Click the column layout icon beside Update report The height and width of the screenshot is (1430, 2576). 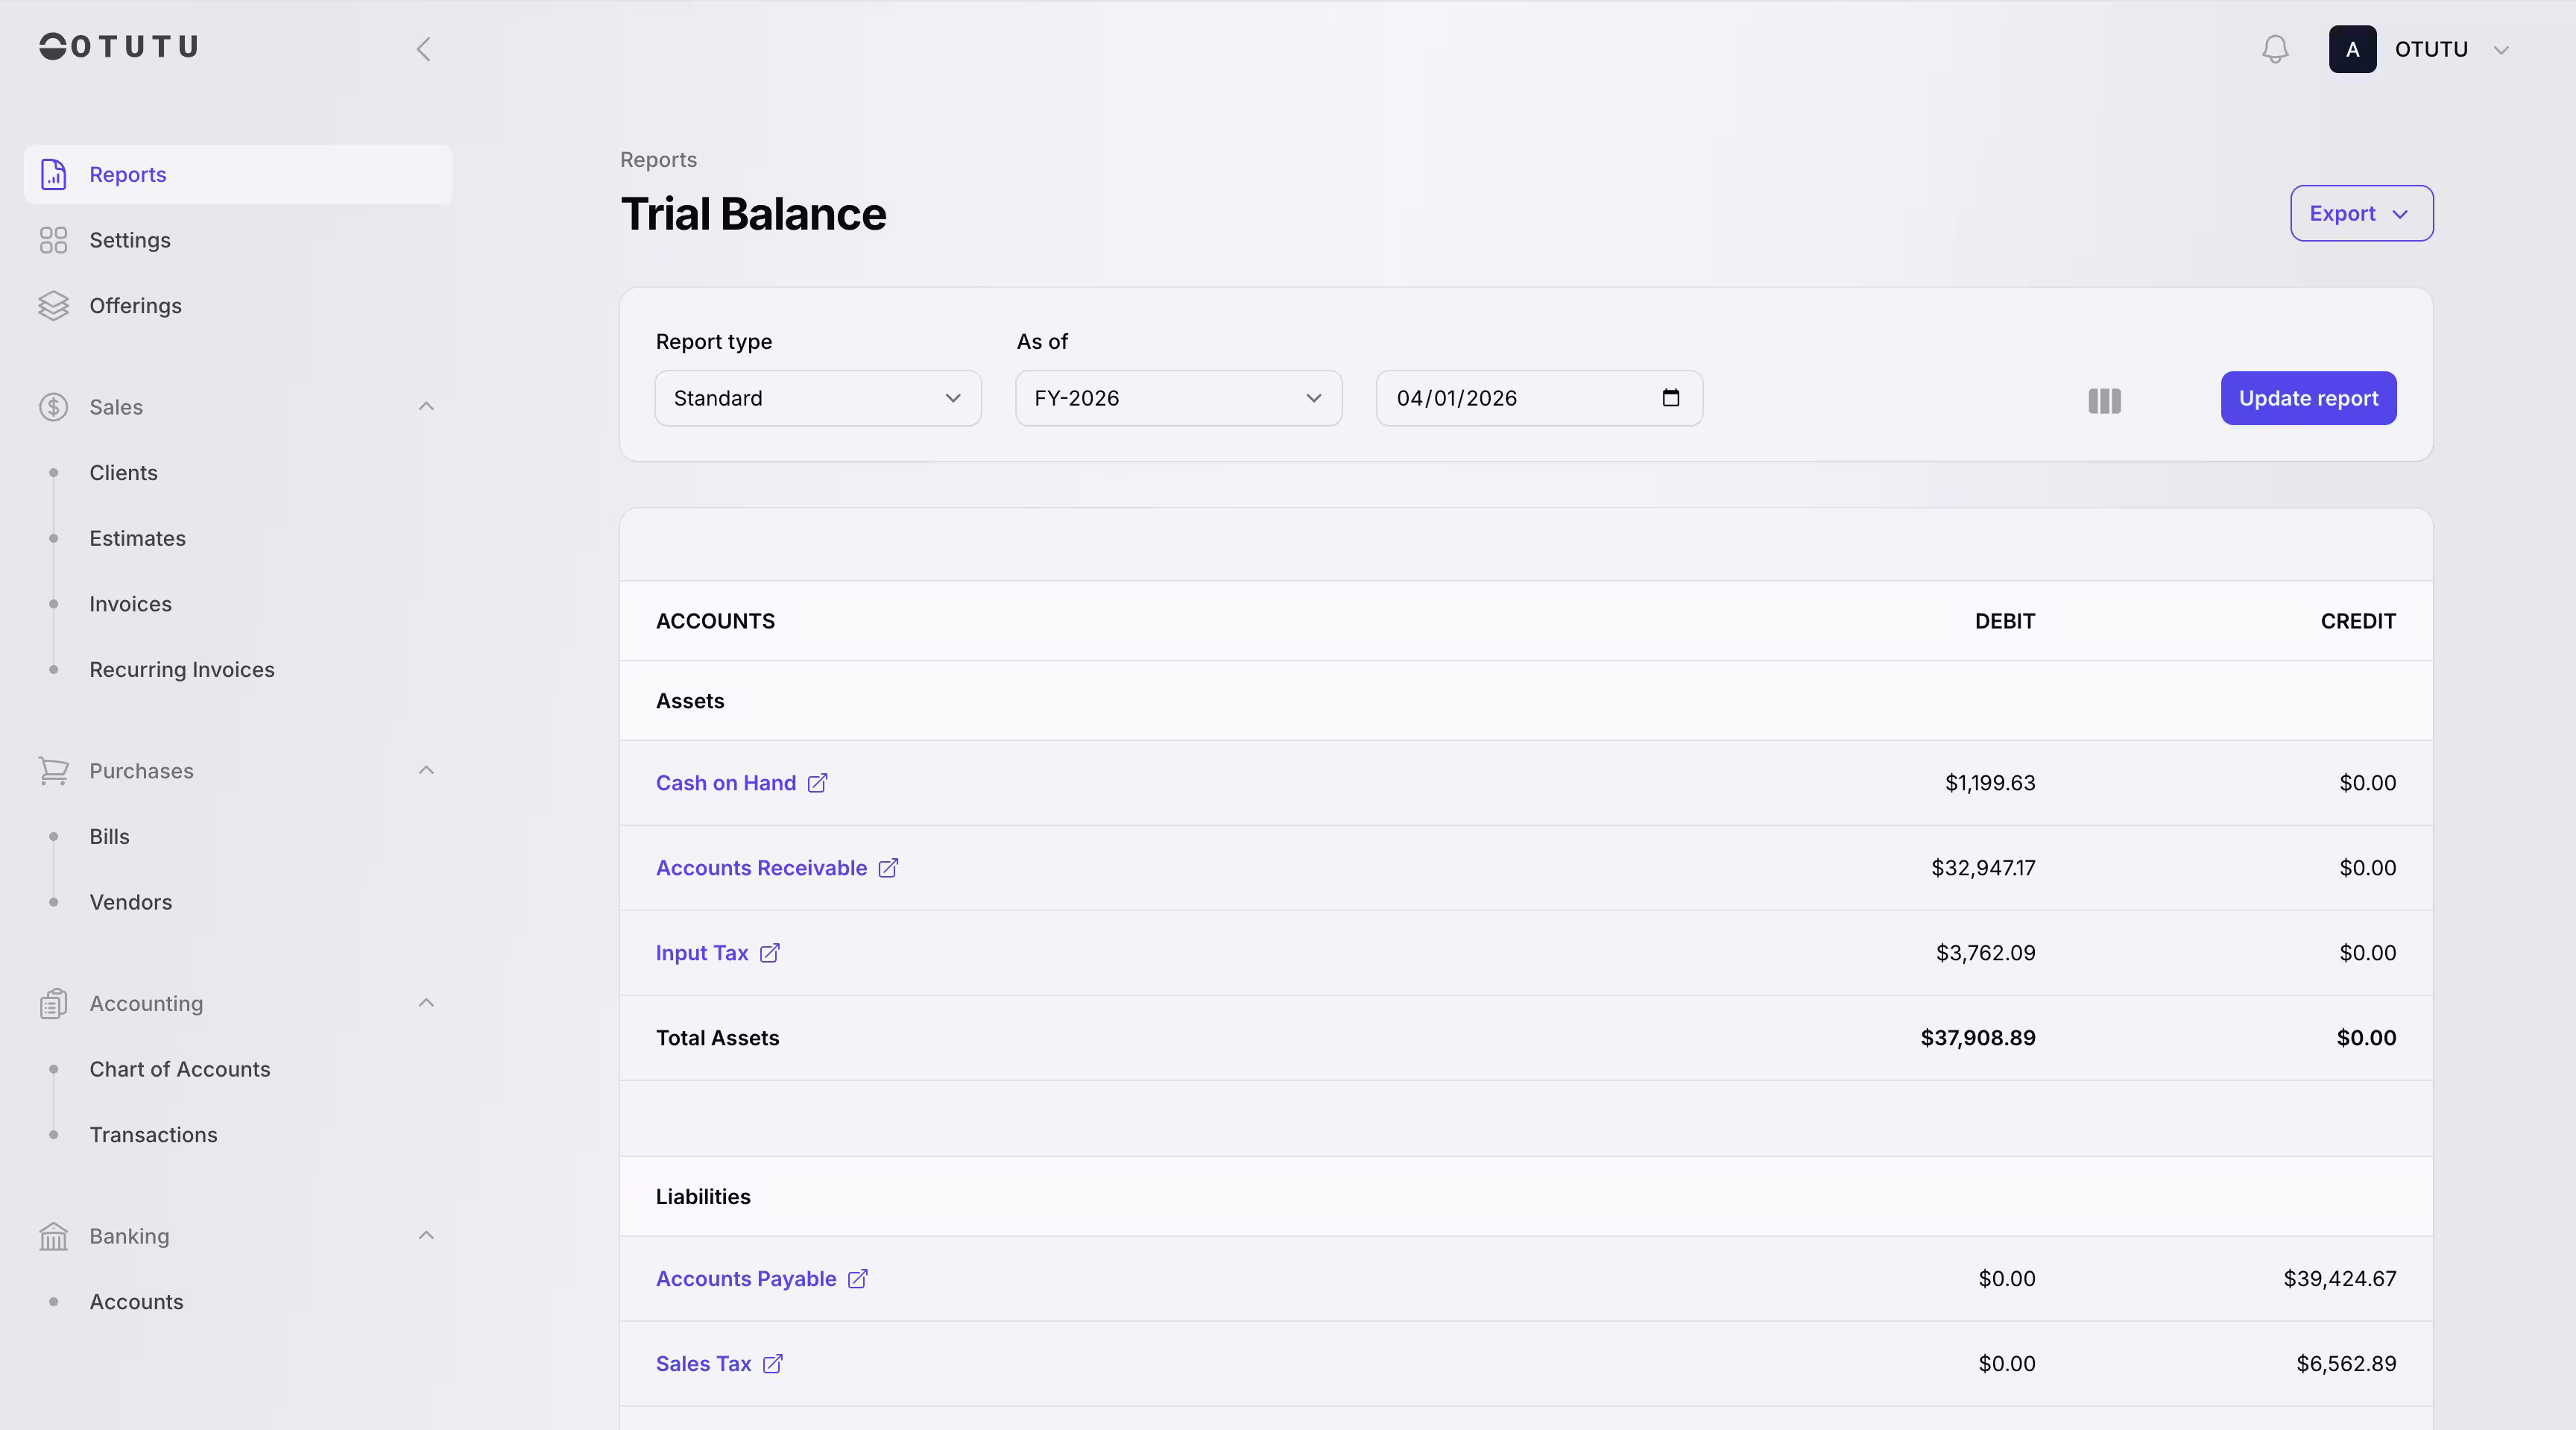tap(2103, 401)
